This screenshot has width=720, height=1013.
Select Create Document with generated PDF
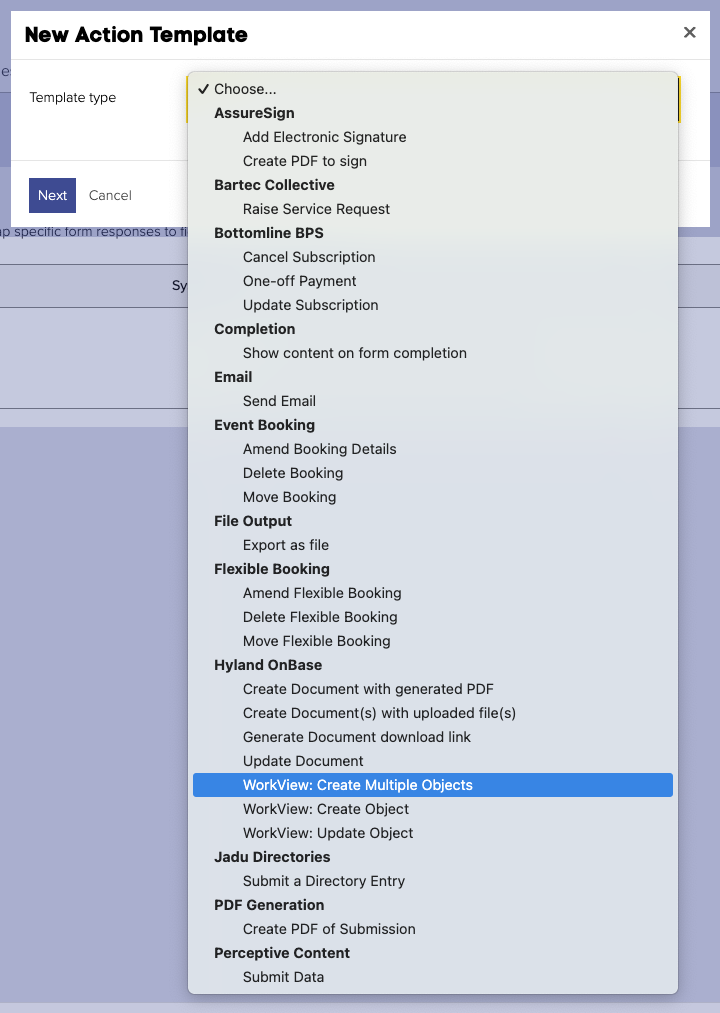(x=433, y=689)
